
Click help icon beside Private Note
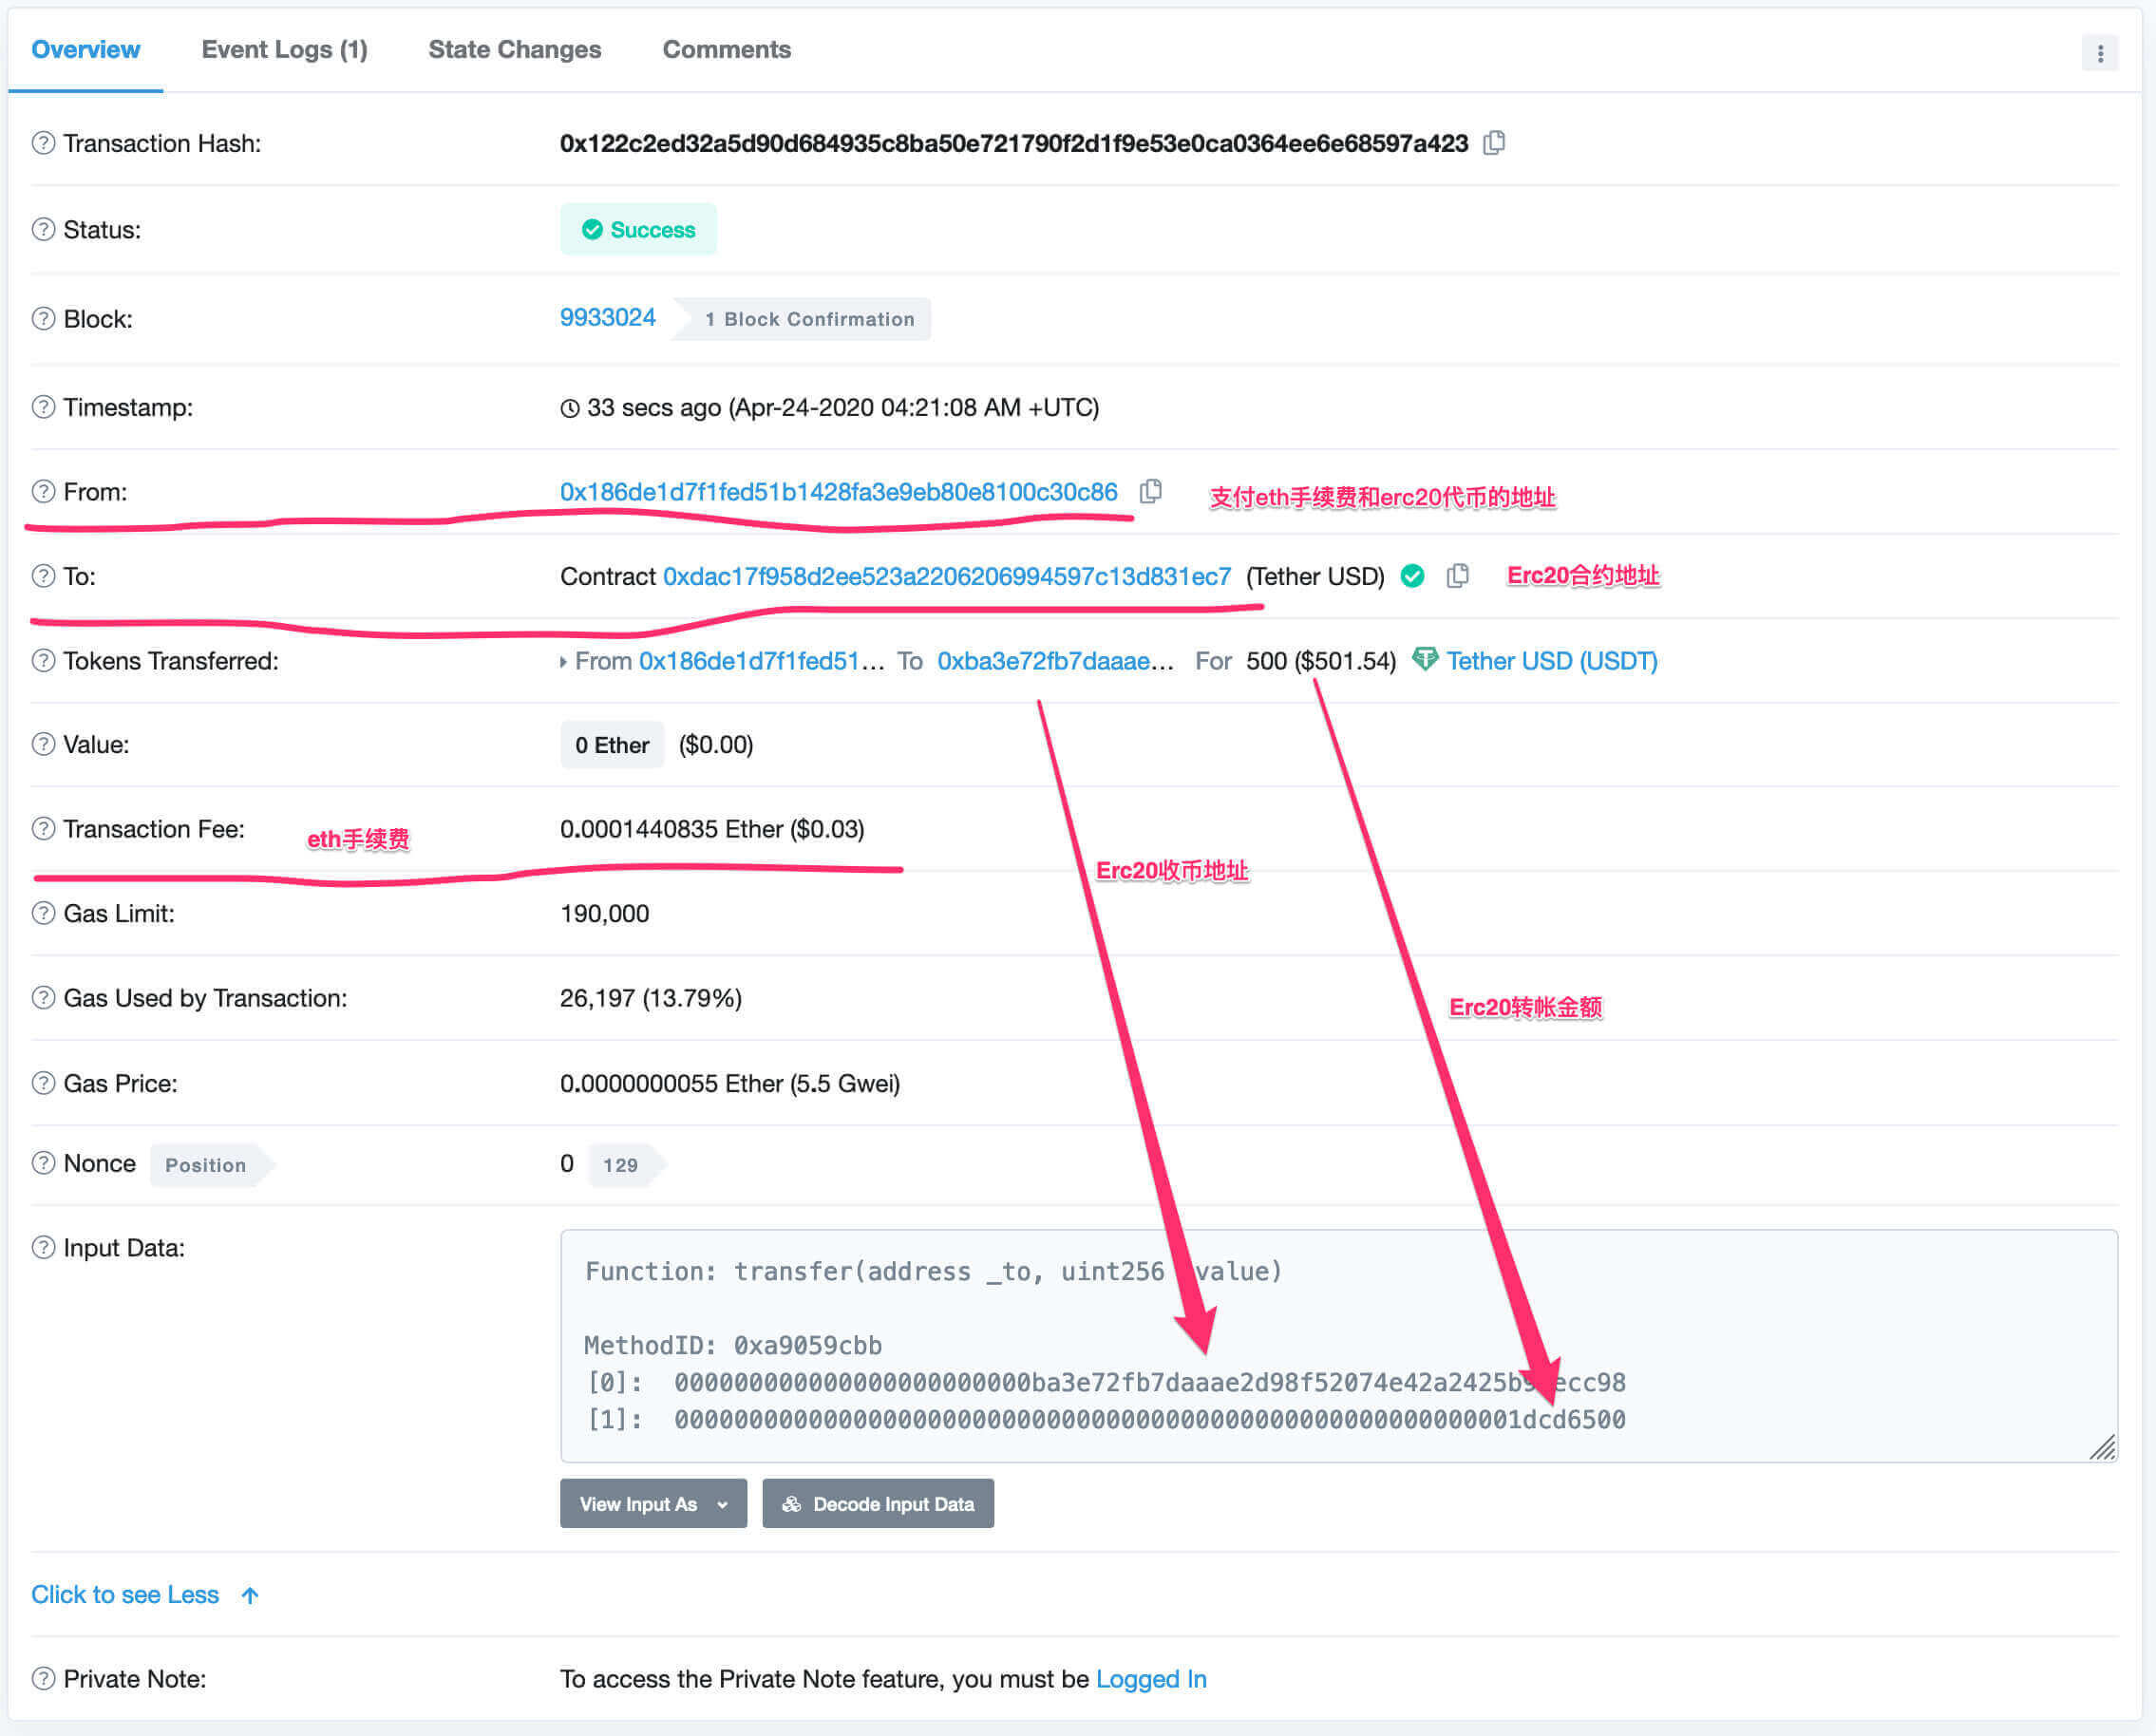coord(43,1678)
